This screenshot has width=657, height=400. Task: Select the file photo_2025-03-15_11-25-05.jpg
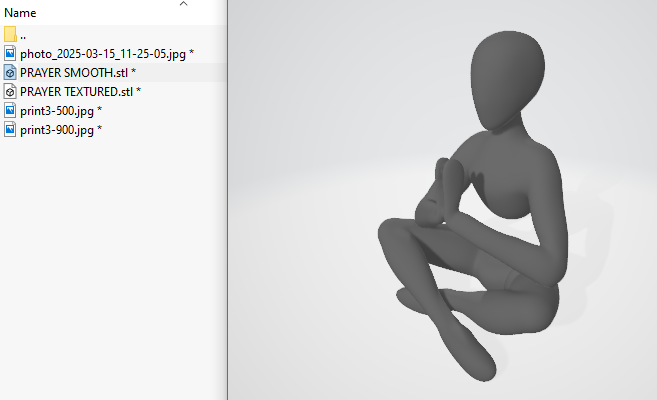(107, 54)
